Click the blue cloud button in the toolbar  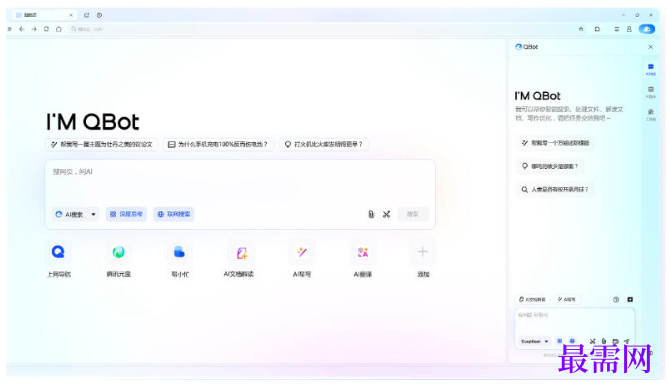click(646, 29)
